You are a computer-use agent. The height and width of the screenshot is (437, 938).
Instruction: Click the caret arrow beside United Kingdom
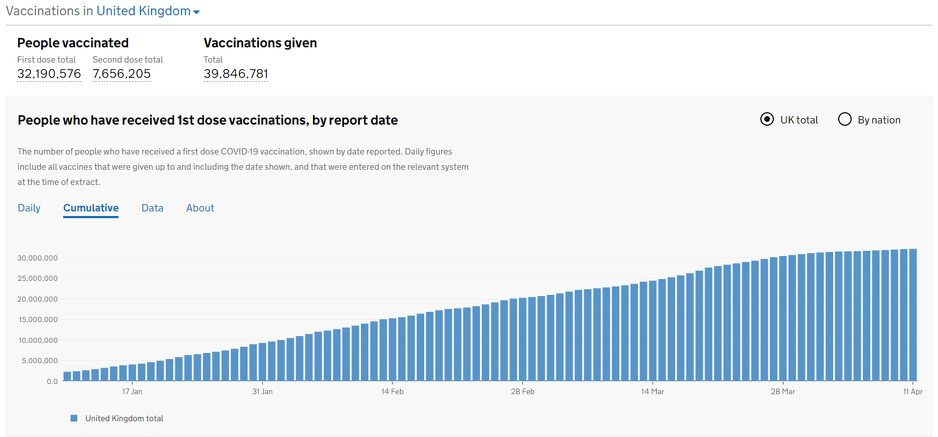pos(196,12)
